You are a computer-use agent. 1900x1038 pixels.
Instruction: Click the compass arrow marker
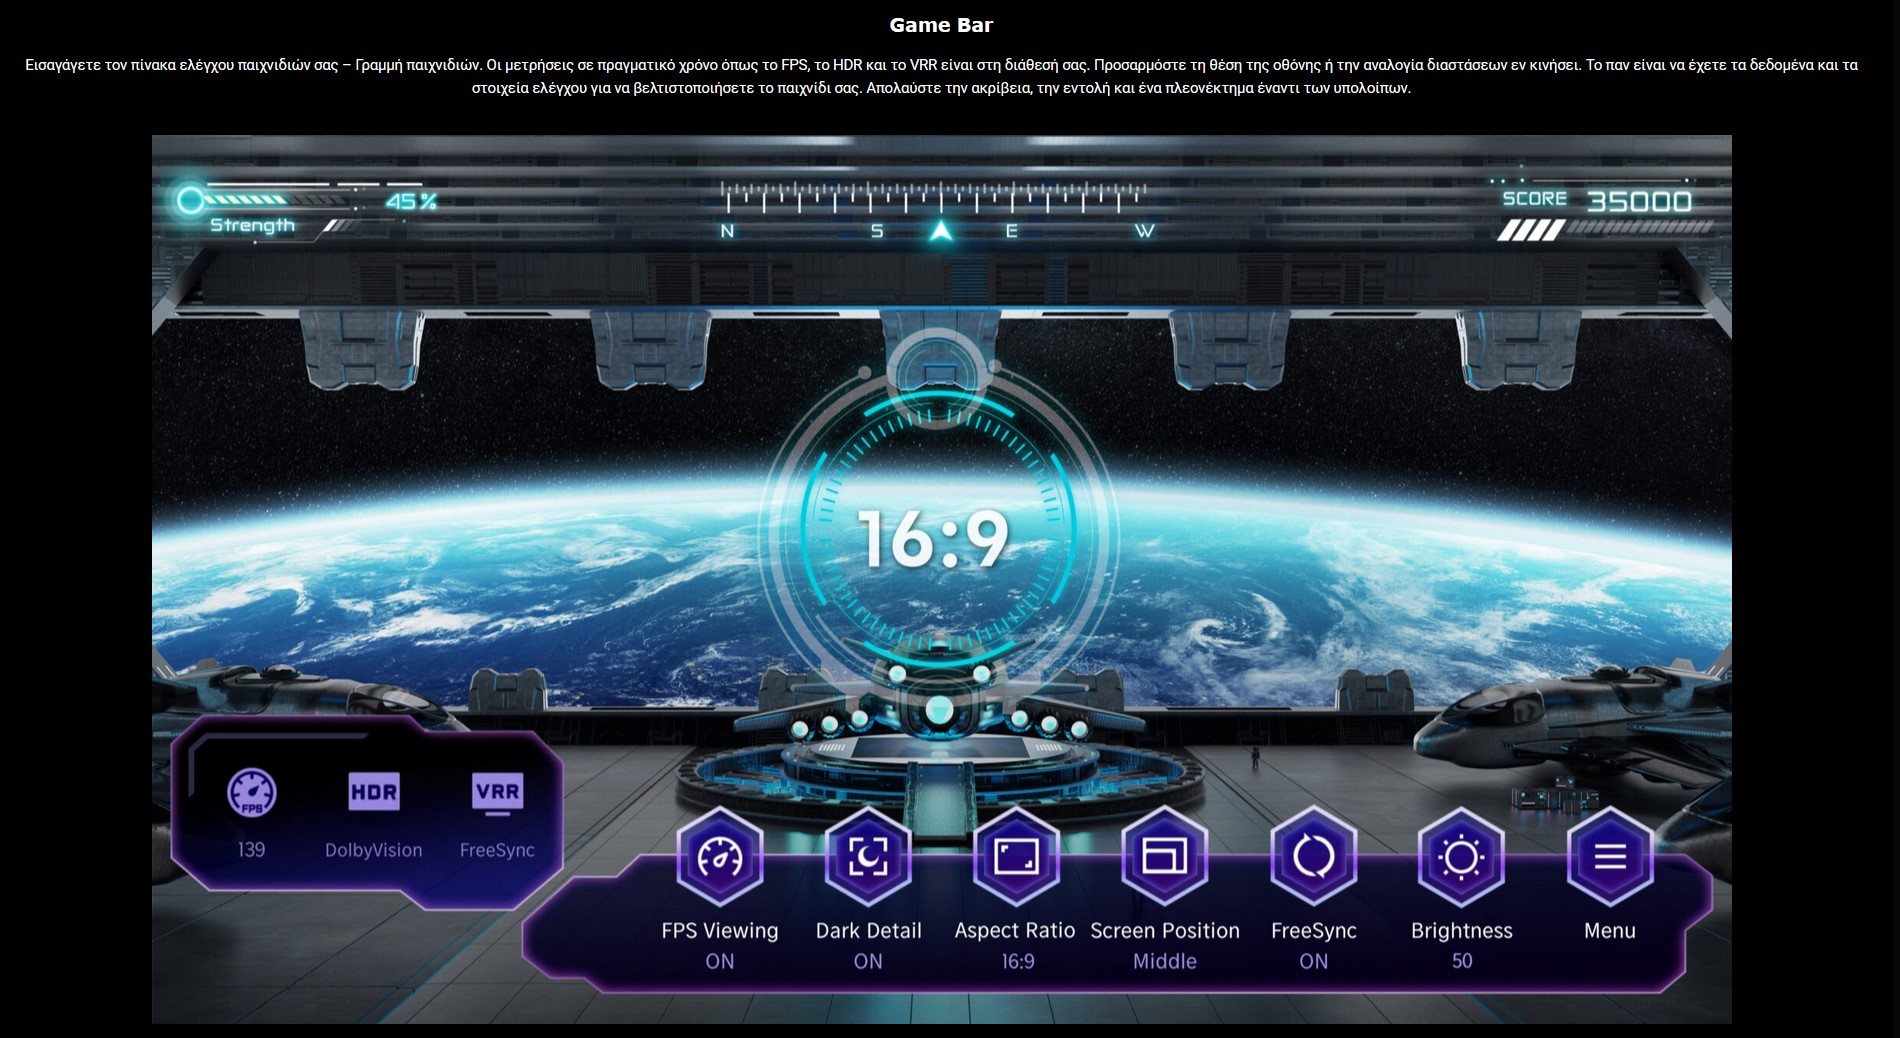click(940, 231)
